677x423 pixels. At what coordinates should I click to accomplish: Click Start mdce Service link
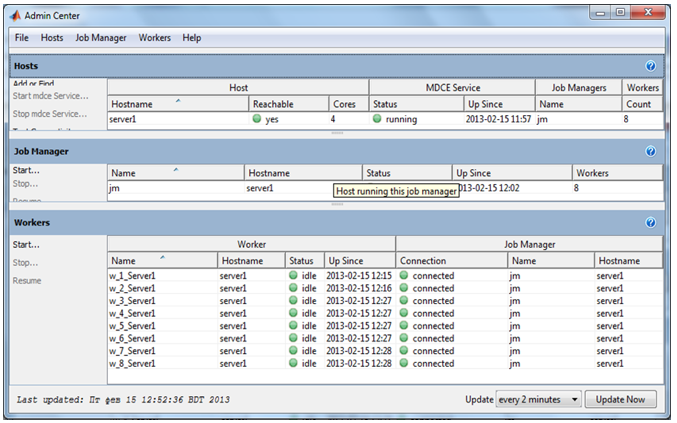(x=51, y=96)
